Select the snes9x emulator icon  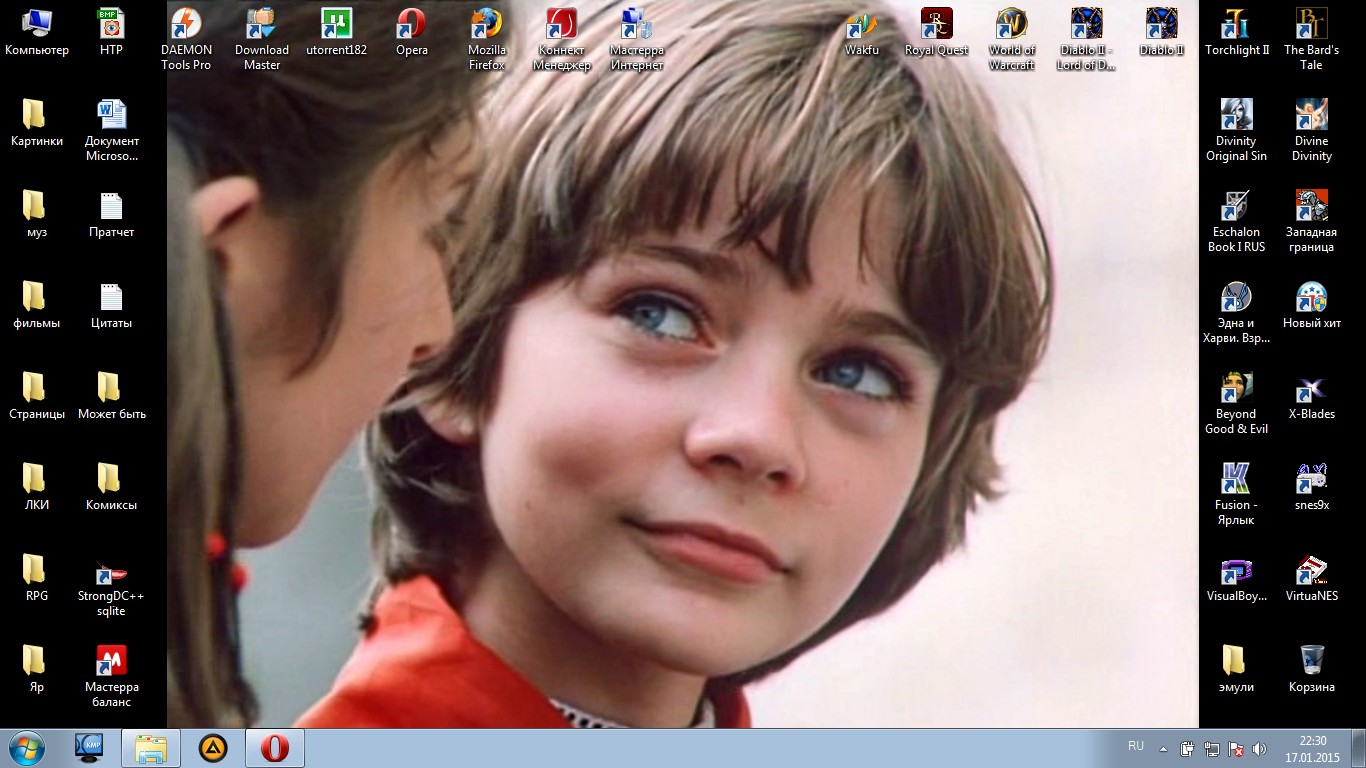tap(1311, 487)
